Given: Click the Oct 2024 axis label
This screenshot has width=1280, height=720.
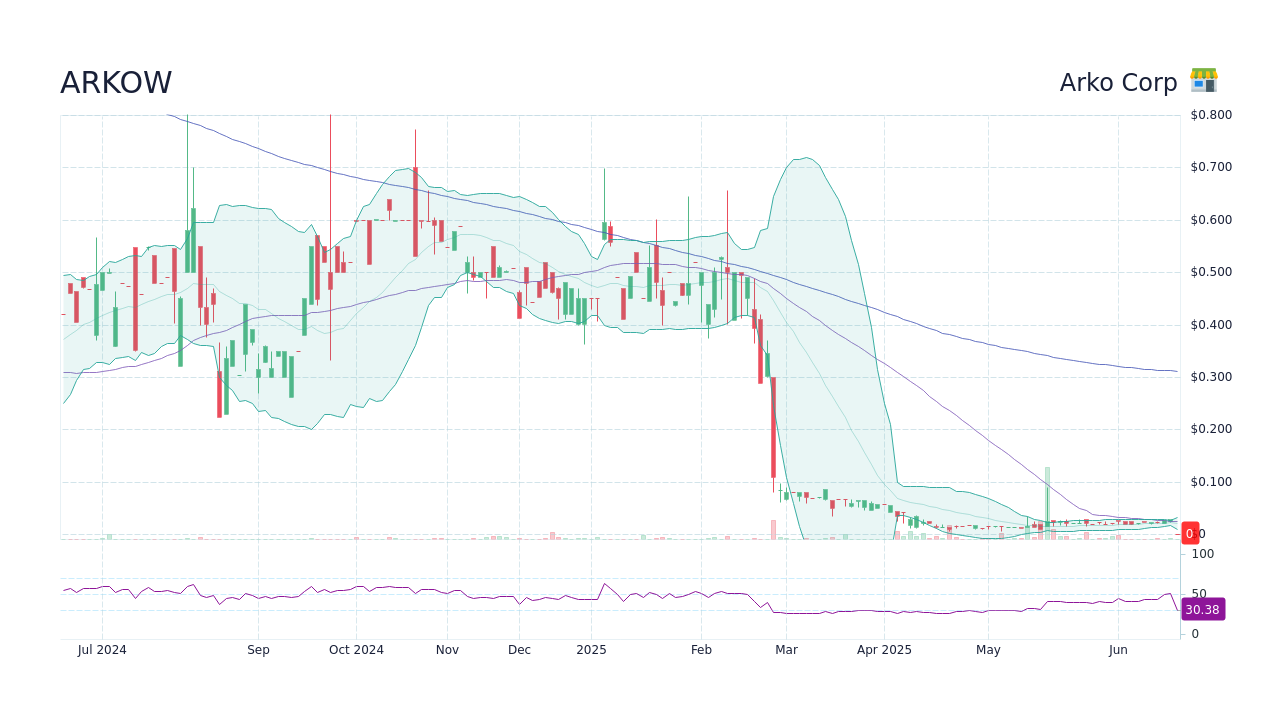Looking at the screenshot, I should [356, 650].
